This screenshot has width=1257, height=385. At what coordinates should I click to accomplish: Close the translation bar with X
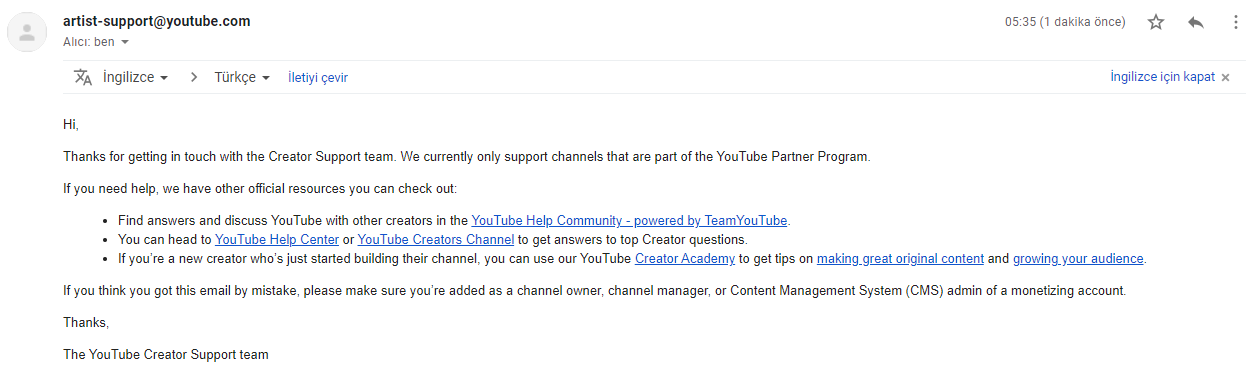pyautogui.click(x=1225, y=77)
